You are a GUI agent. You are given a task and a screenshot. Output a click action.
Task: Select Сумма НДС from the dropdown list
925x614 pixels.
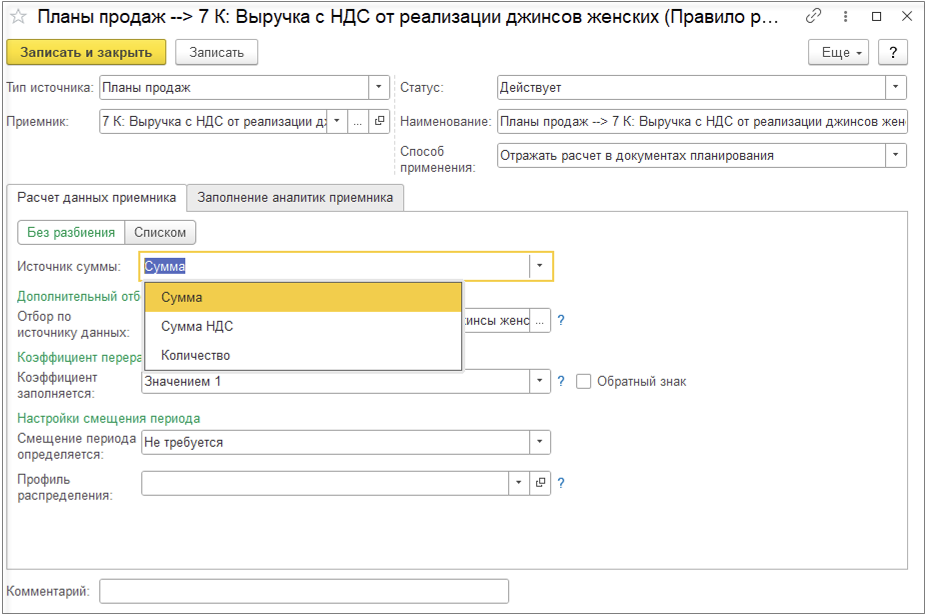[197, 326]
